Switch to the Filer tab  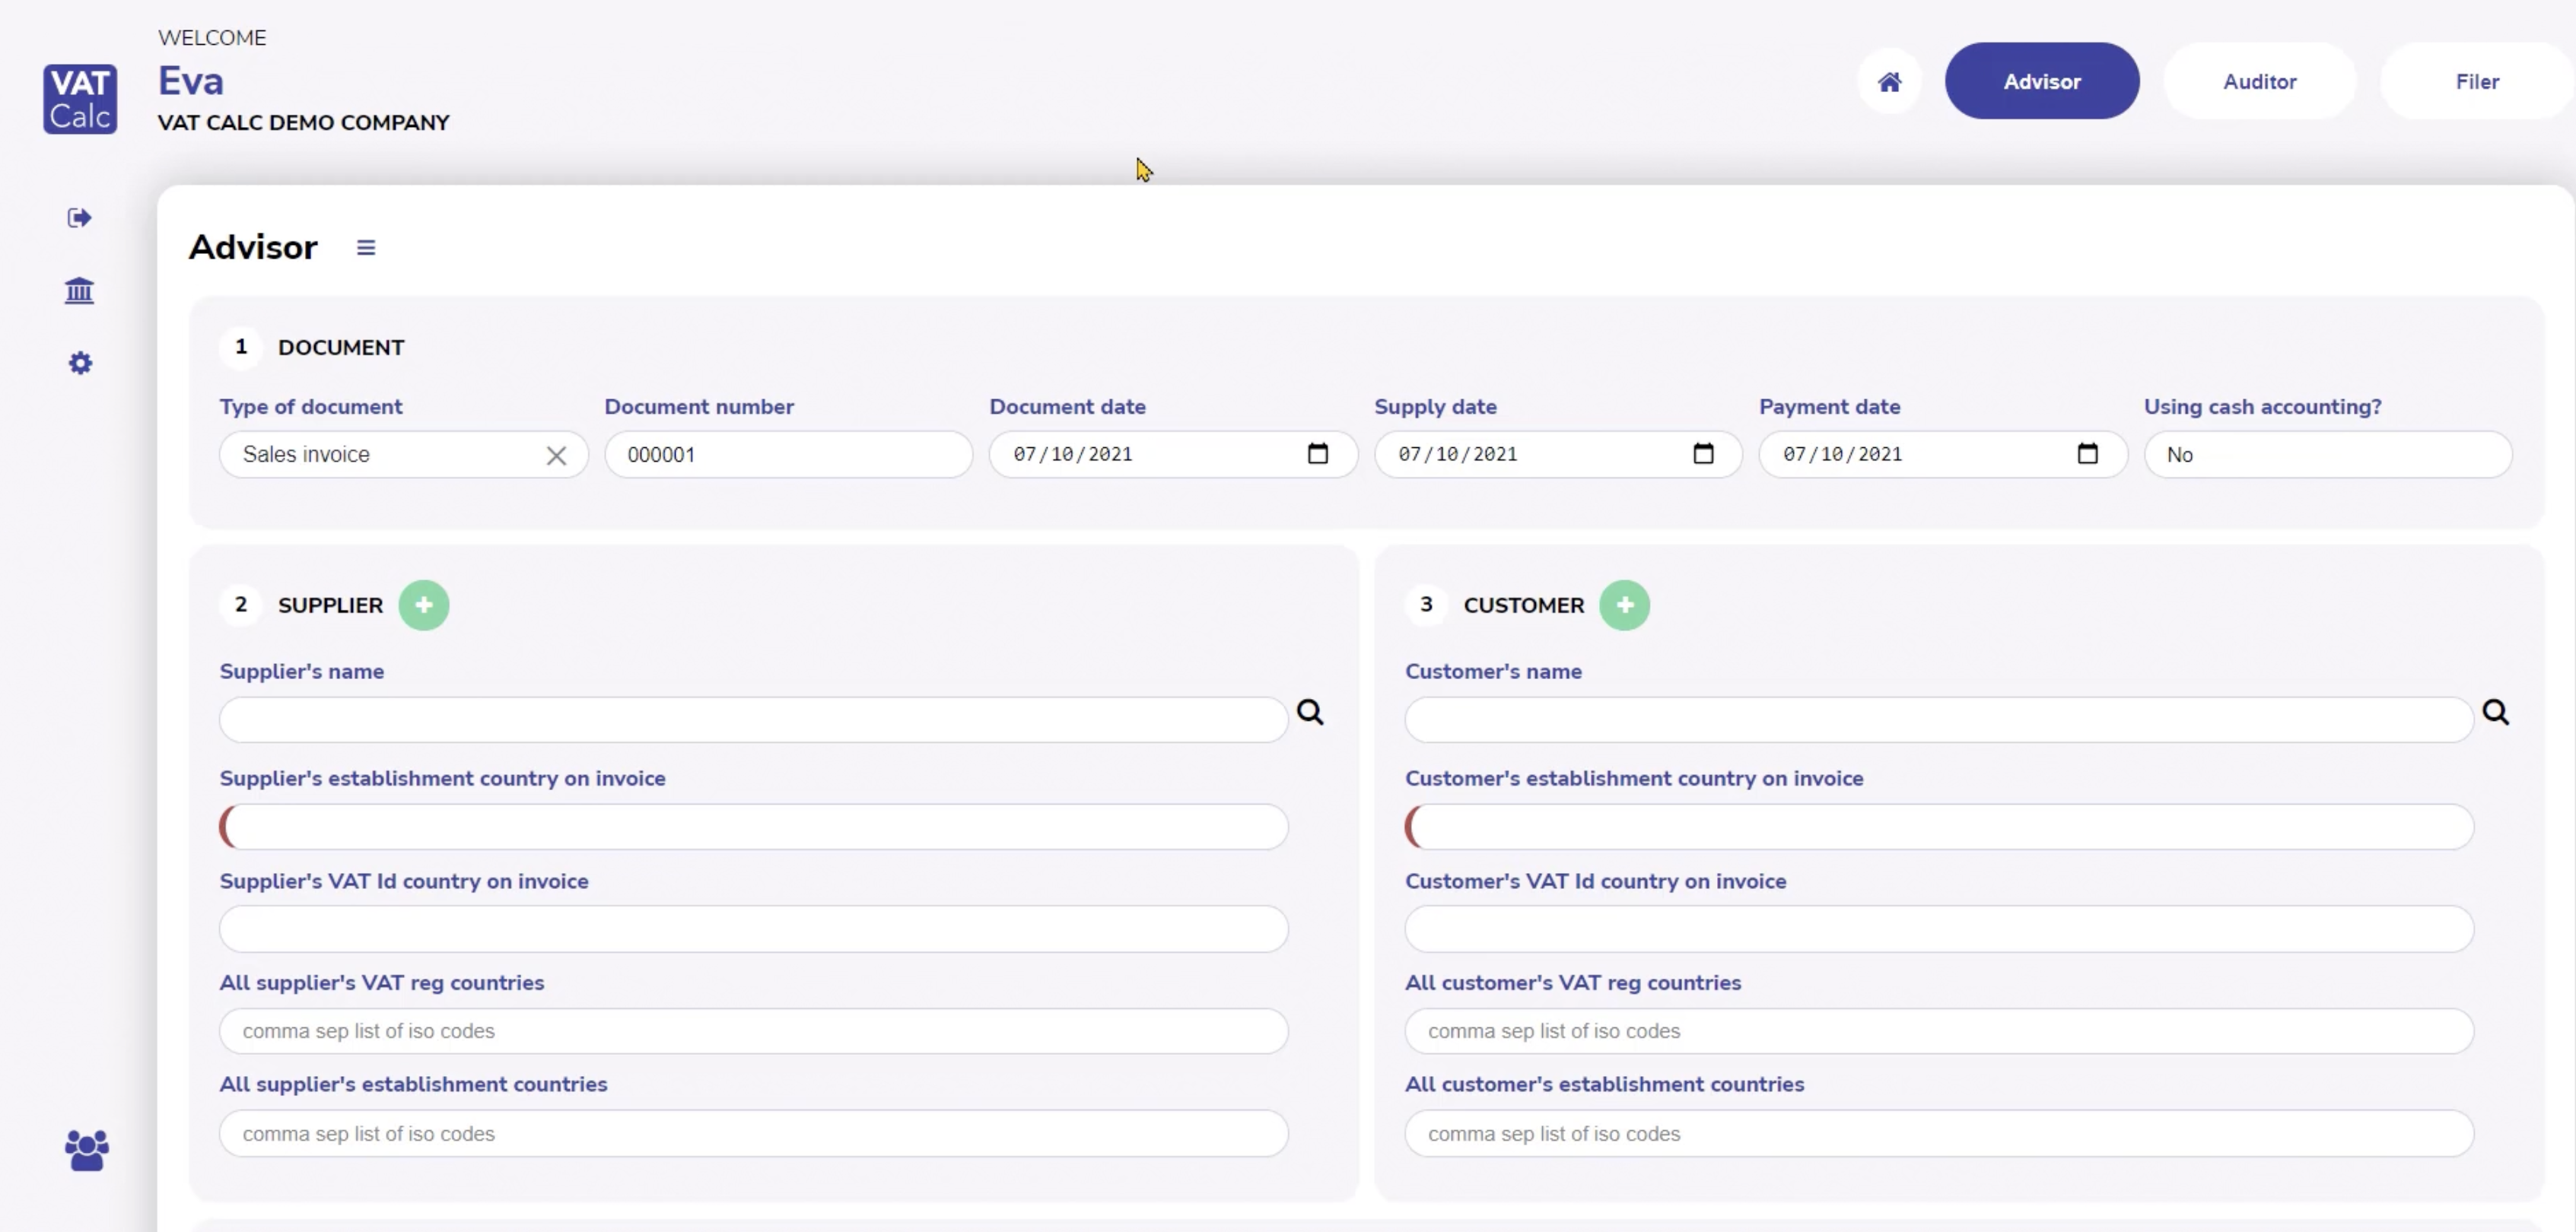pyautogui.click(x=2477, y=81)
